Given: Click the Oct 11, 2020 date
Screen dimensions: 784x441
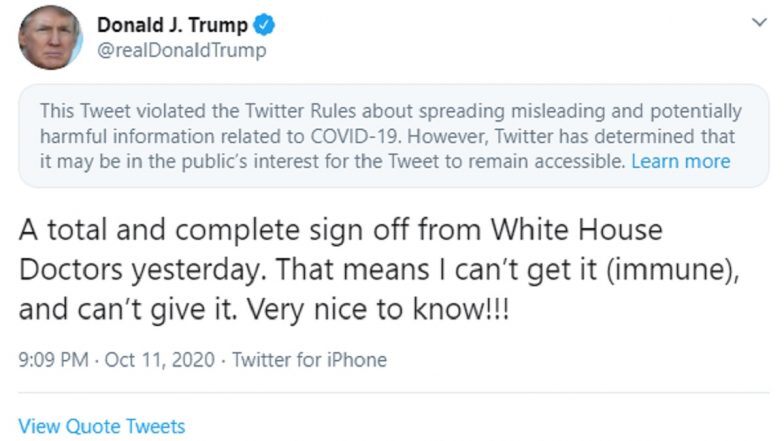Looking at the screenshot, I should click(160, 360).
